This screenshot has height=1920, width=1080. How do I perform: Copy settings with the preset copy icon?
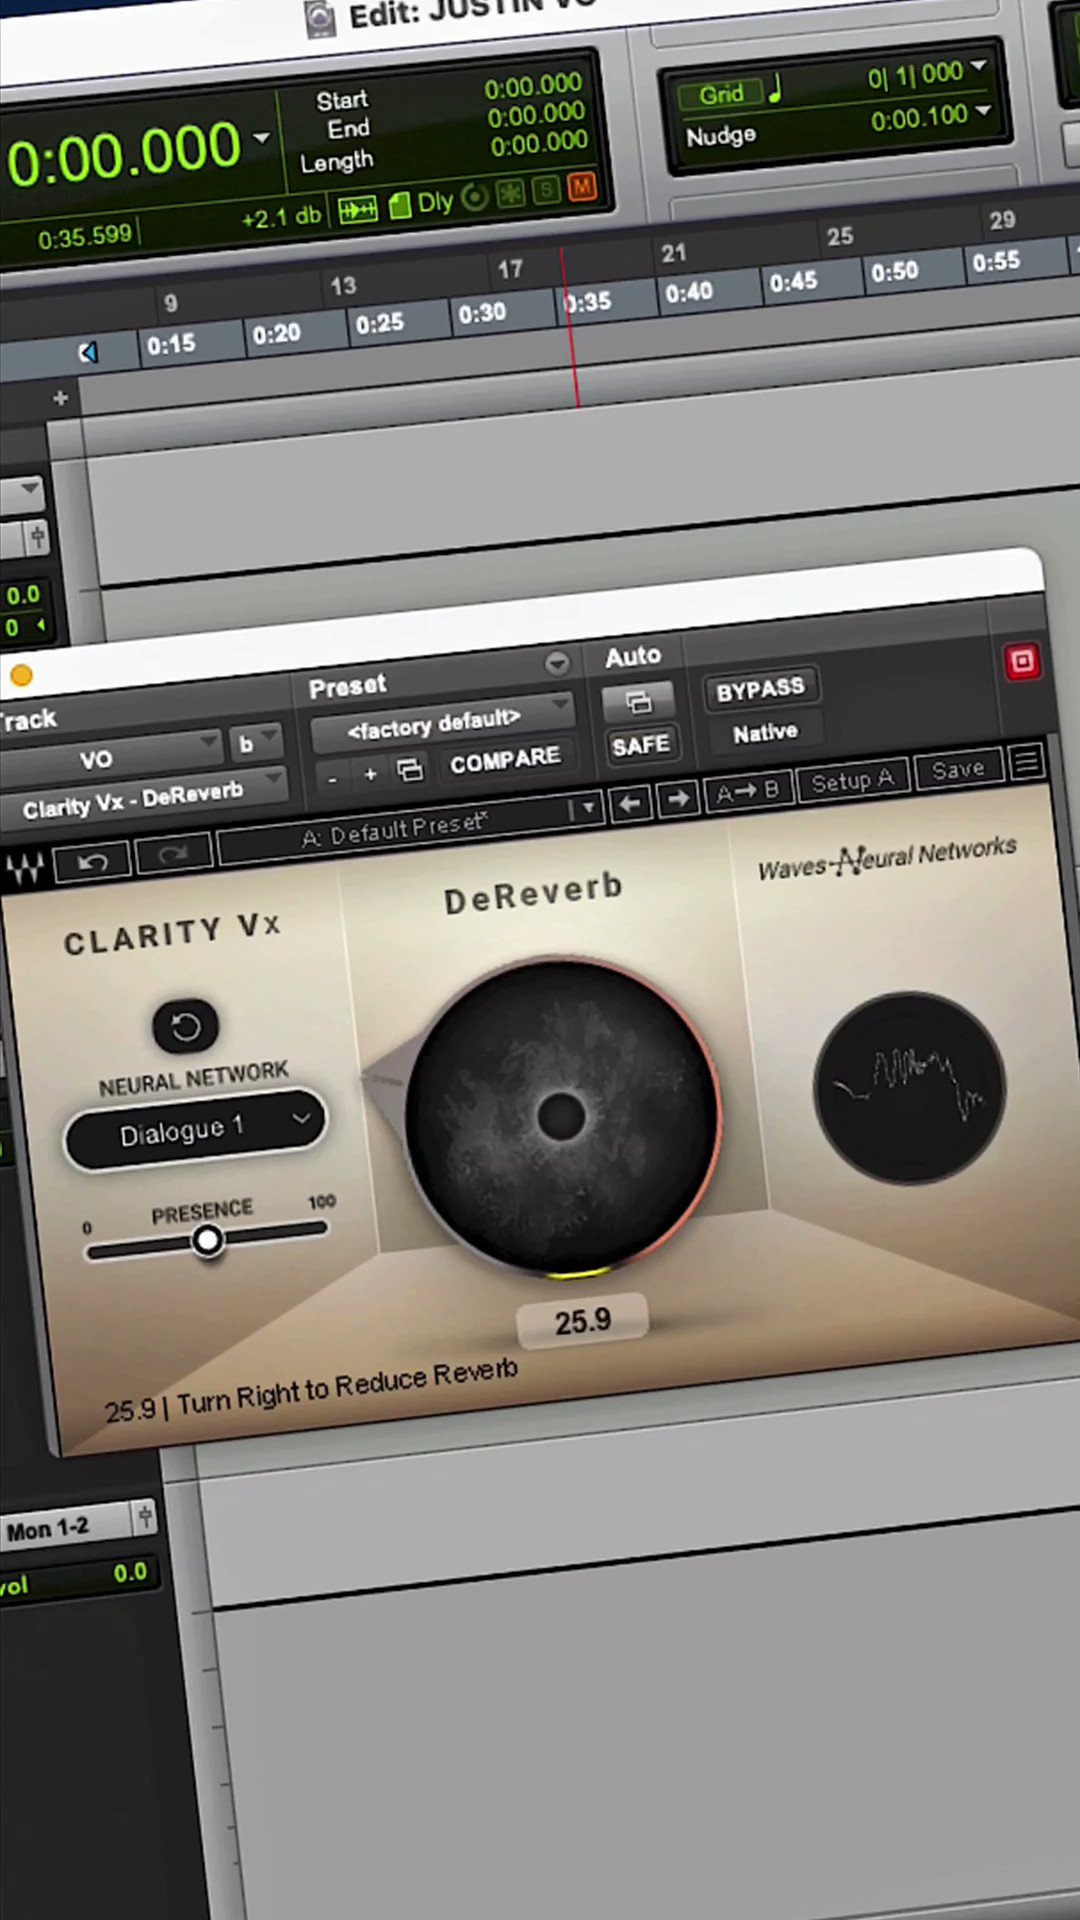[x=410, y=769]
